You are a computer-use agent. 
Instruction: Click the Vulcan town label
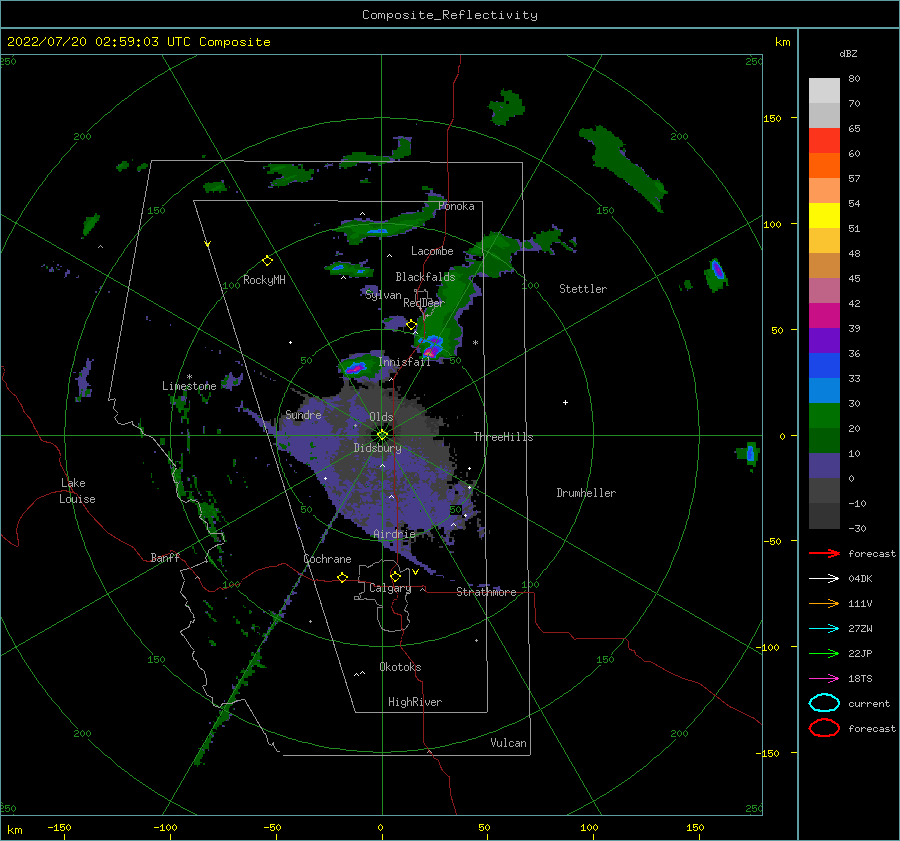(x=508, y=743)
